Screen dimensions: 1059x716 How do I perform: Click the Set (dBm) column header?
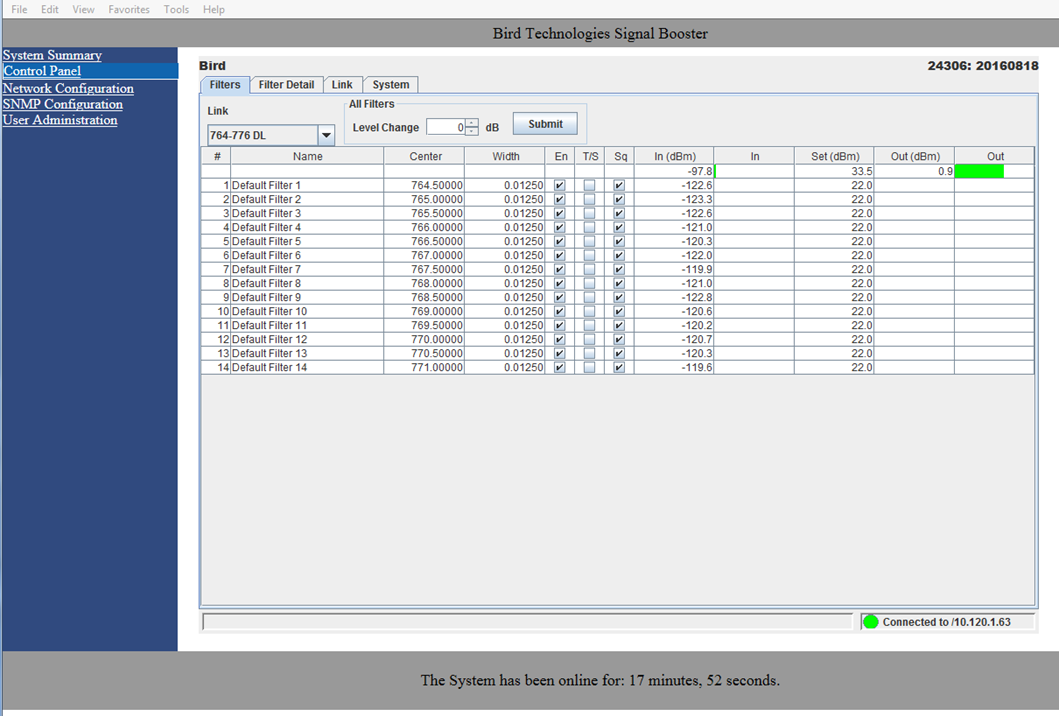[x=835, y=156]
